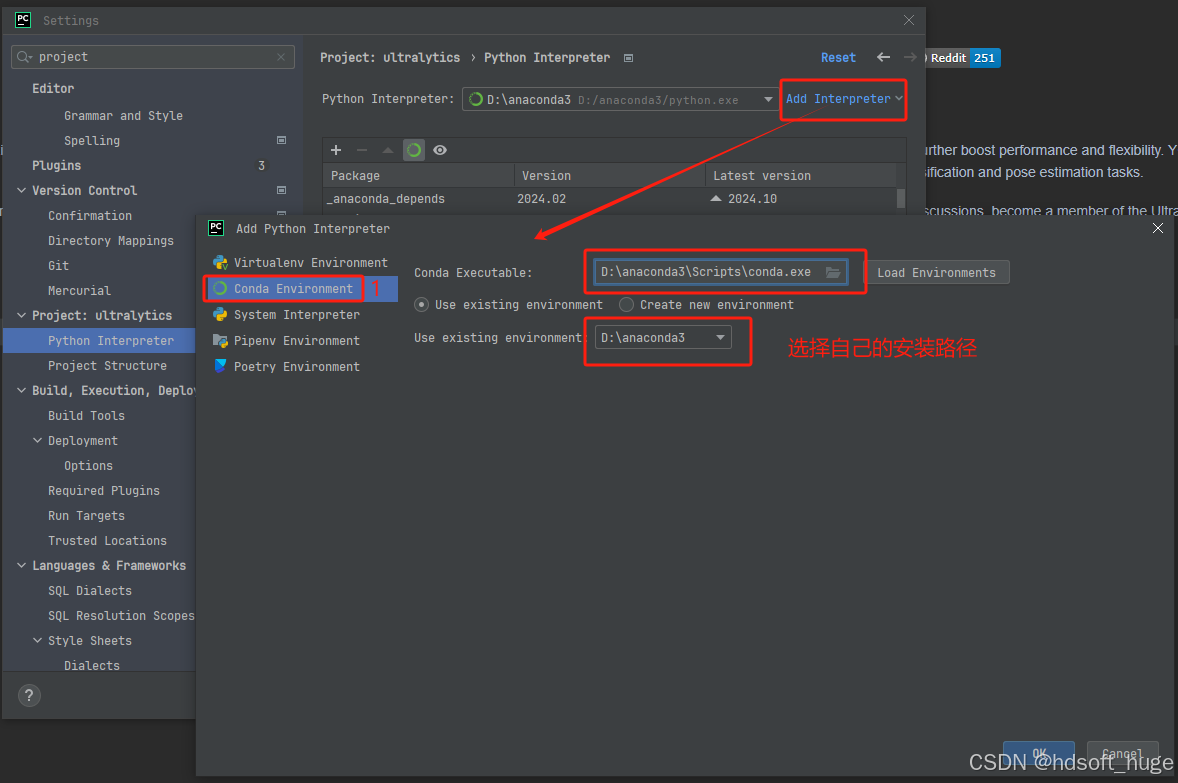The image size is (1178, 783).
Task: Click the Reddit 251 badge in background page
Action: point(962,58)
